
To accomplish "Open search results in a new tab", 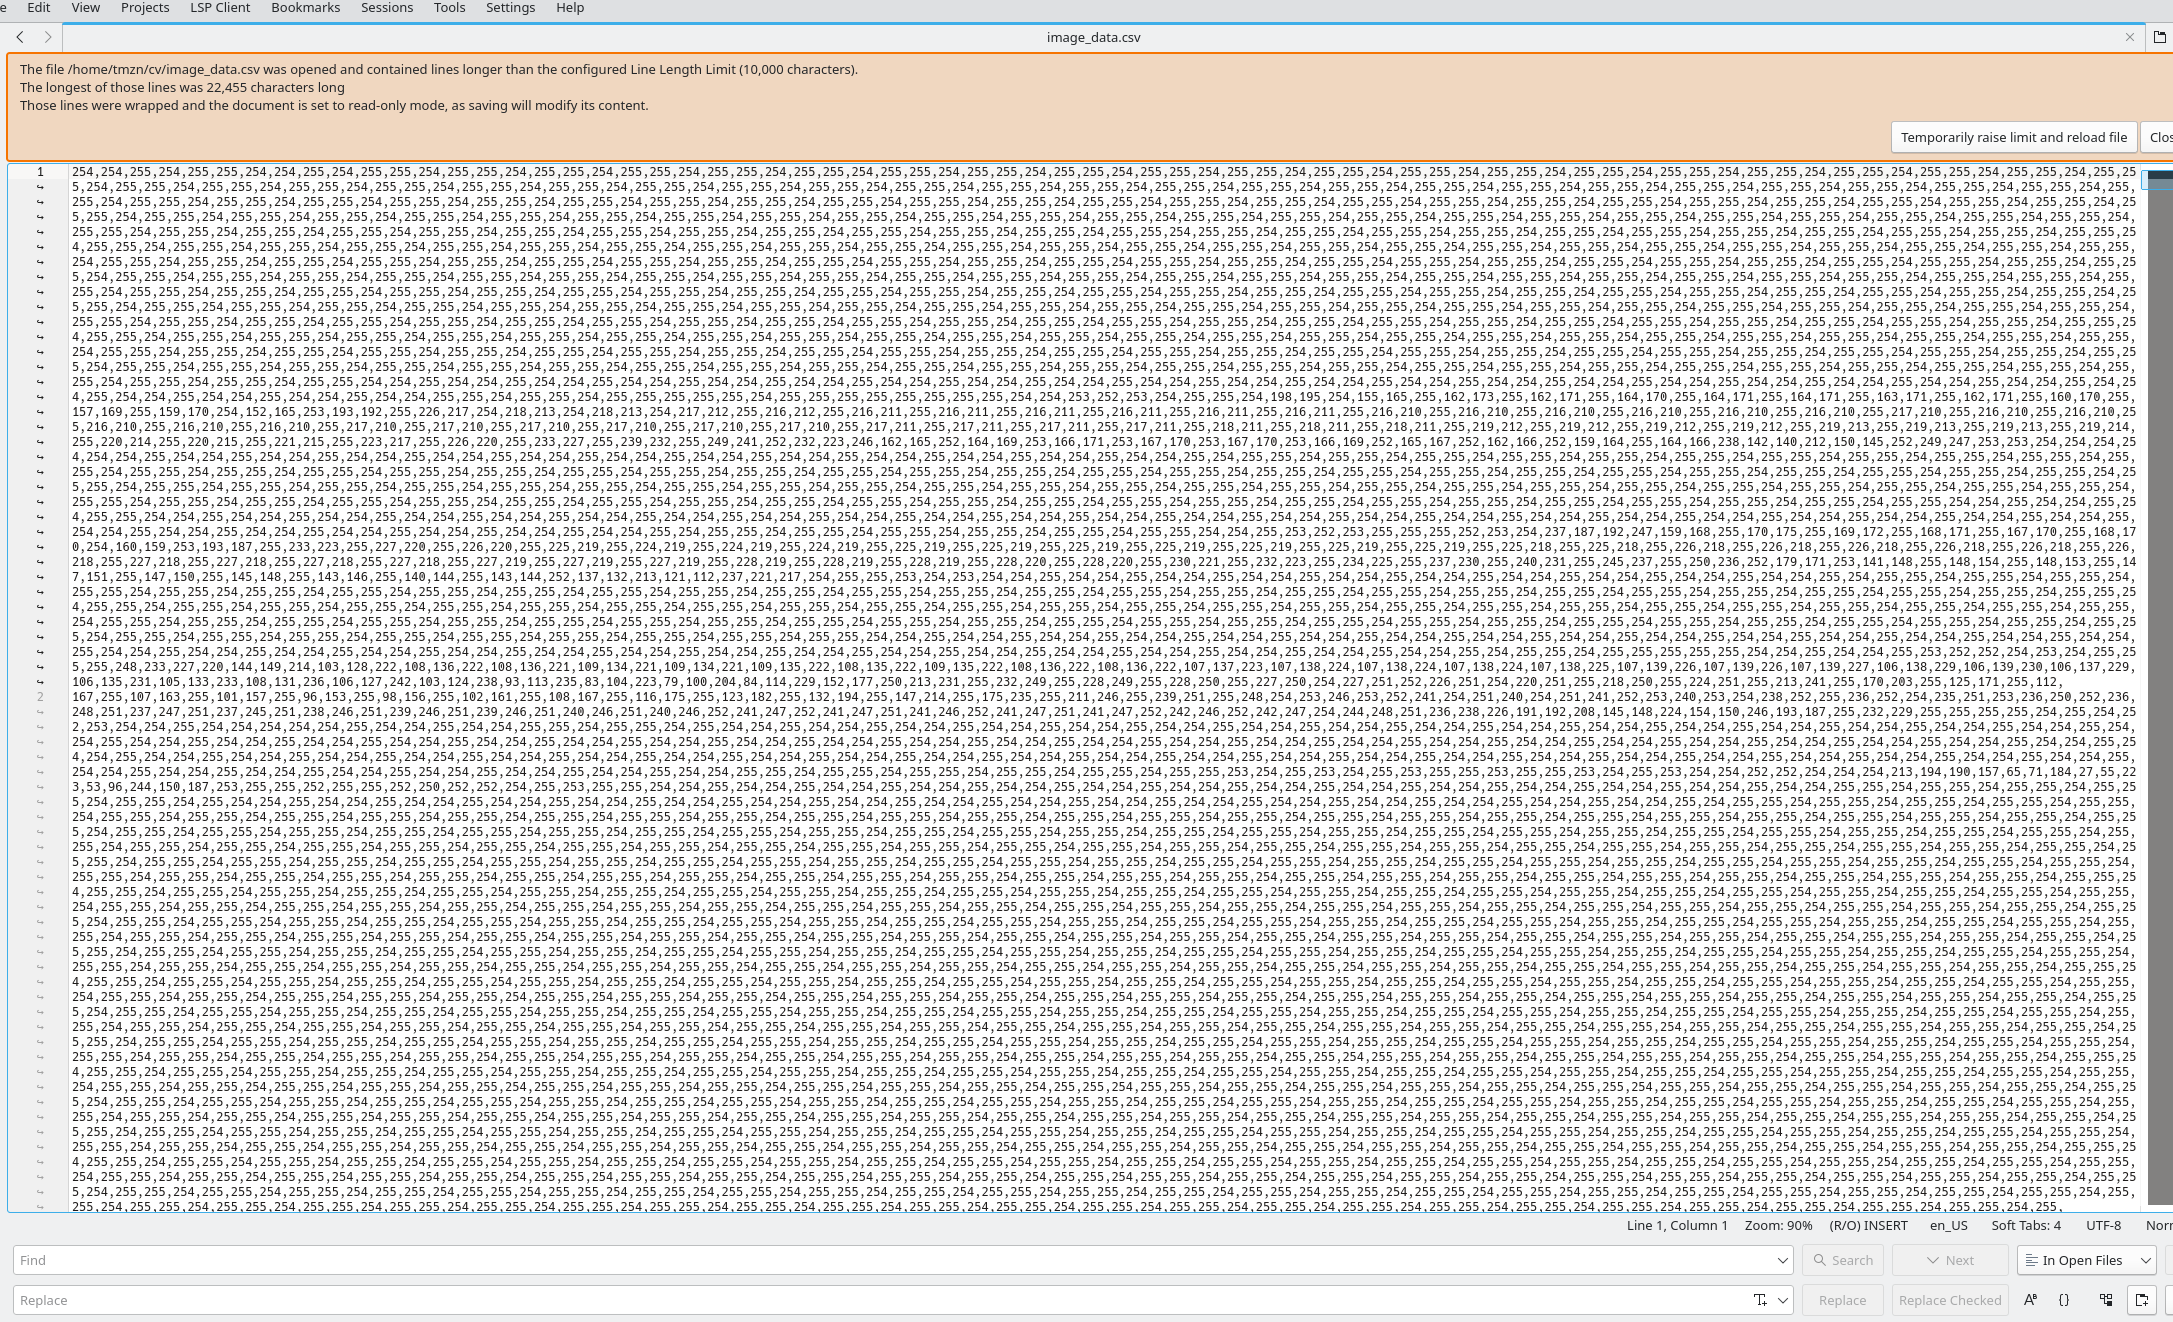I will pyautogui.click(x=2146, y=1300).
